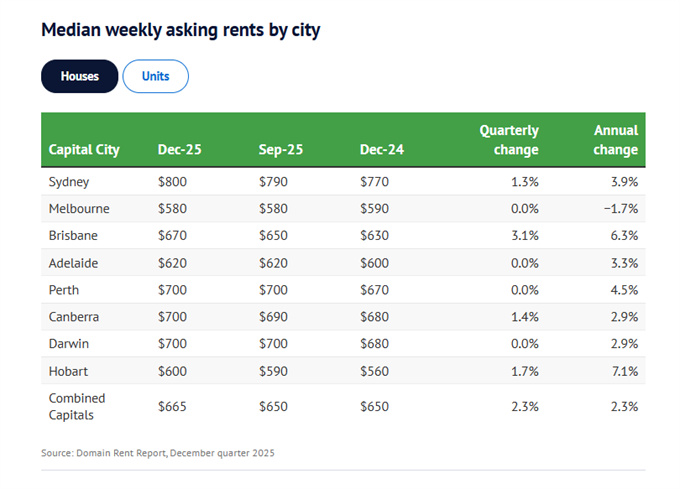Switch to the Units tab
The height and width of the screenshot is (489, 680).
coord(155,76)
